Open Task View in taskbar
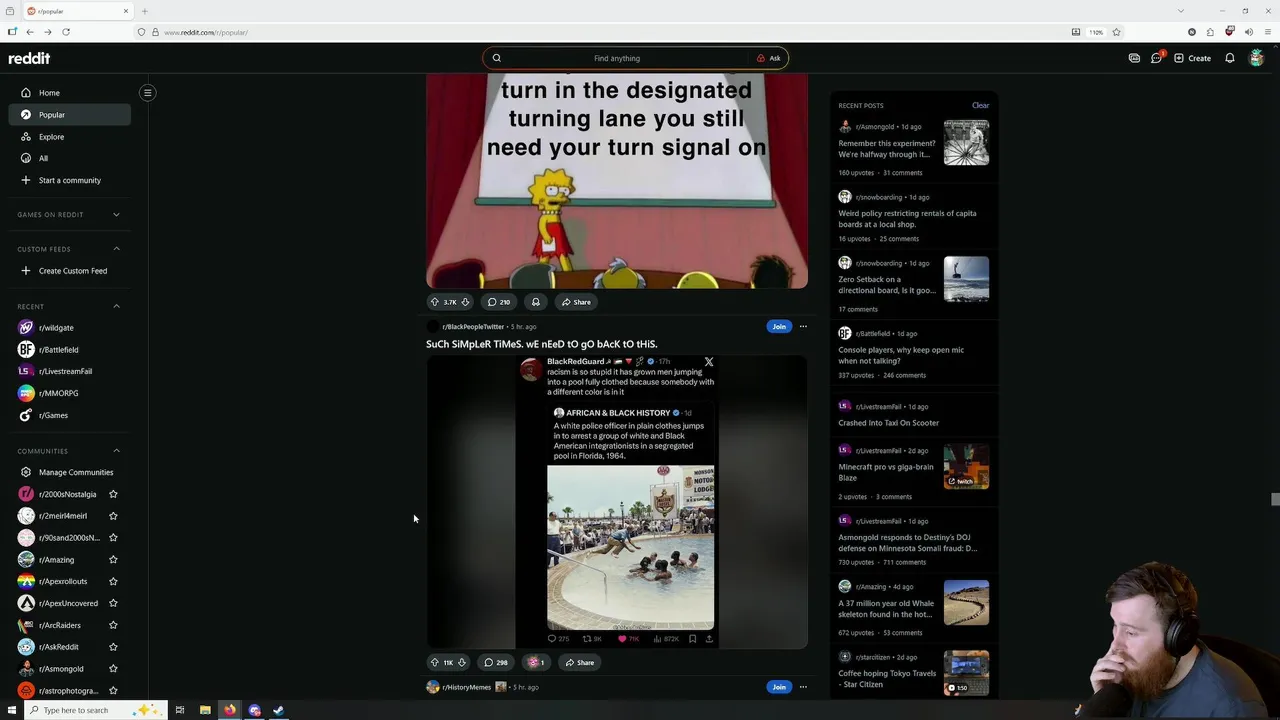 click(180, 710)
